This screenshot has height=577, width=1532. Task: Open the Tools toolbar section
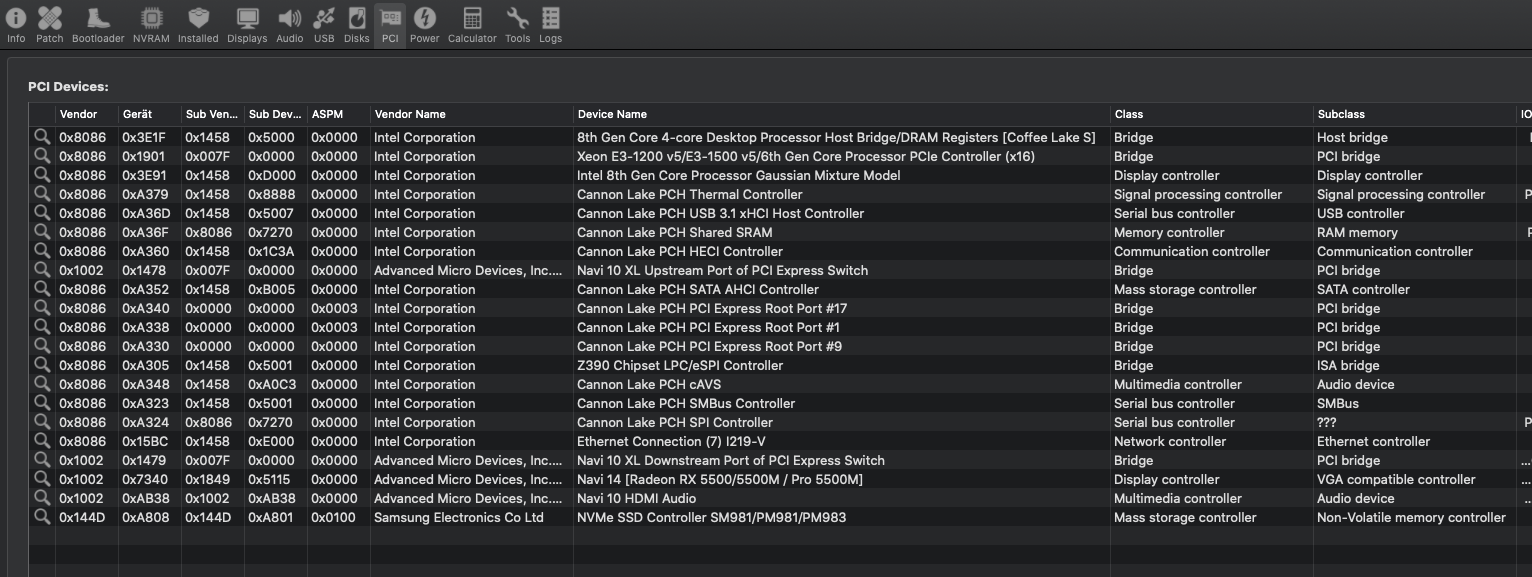pos(517,24)
